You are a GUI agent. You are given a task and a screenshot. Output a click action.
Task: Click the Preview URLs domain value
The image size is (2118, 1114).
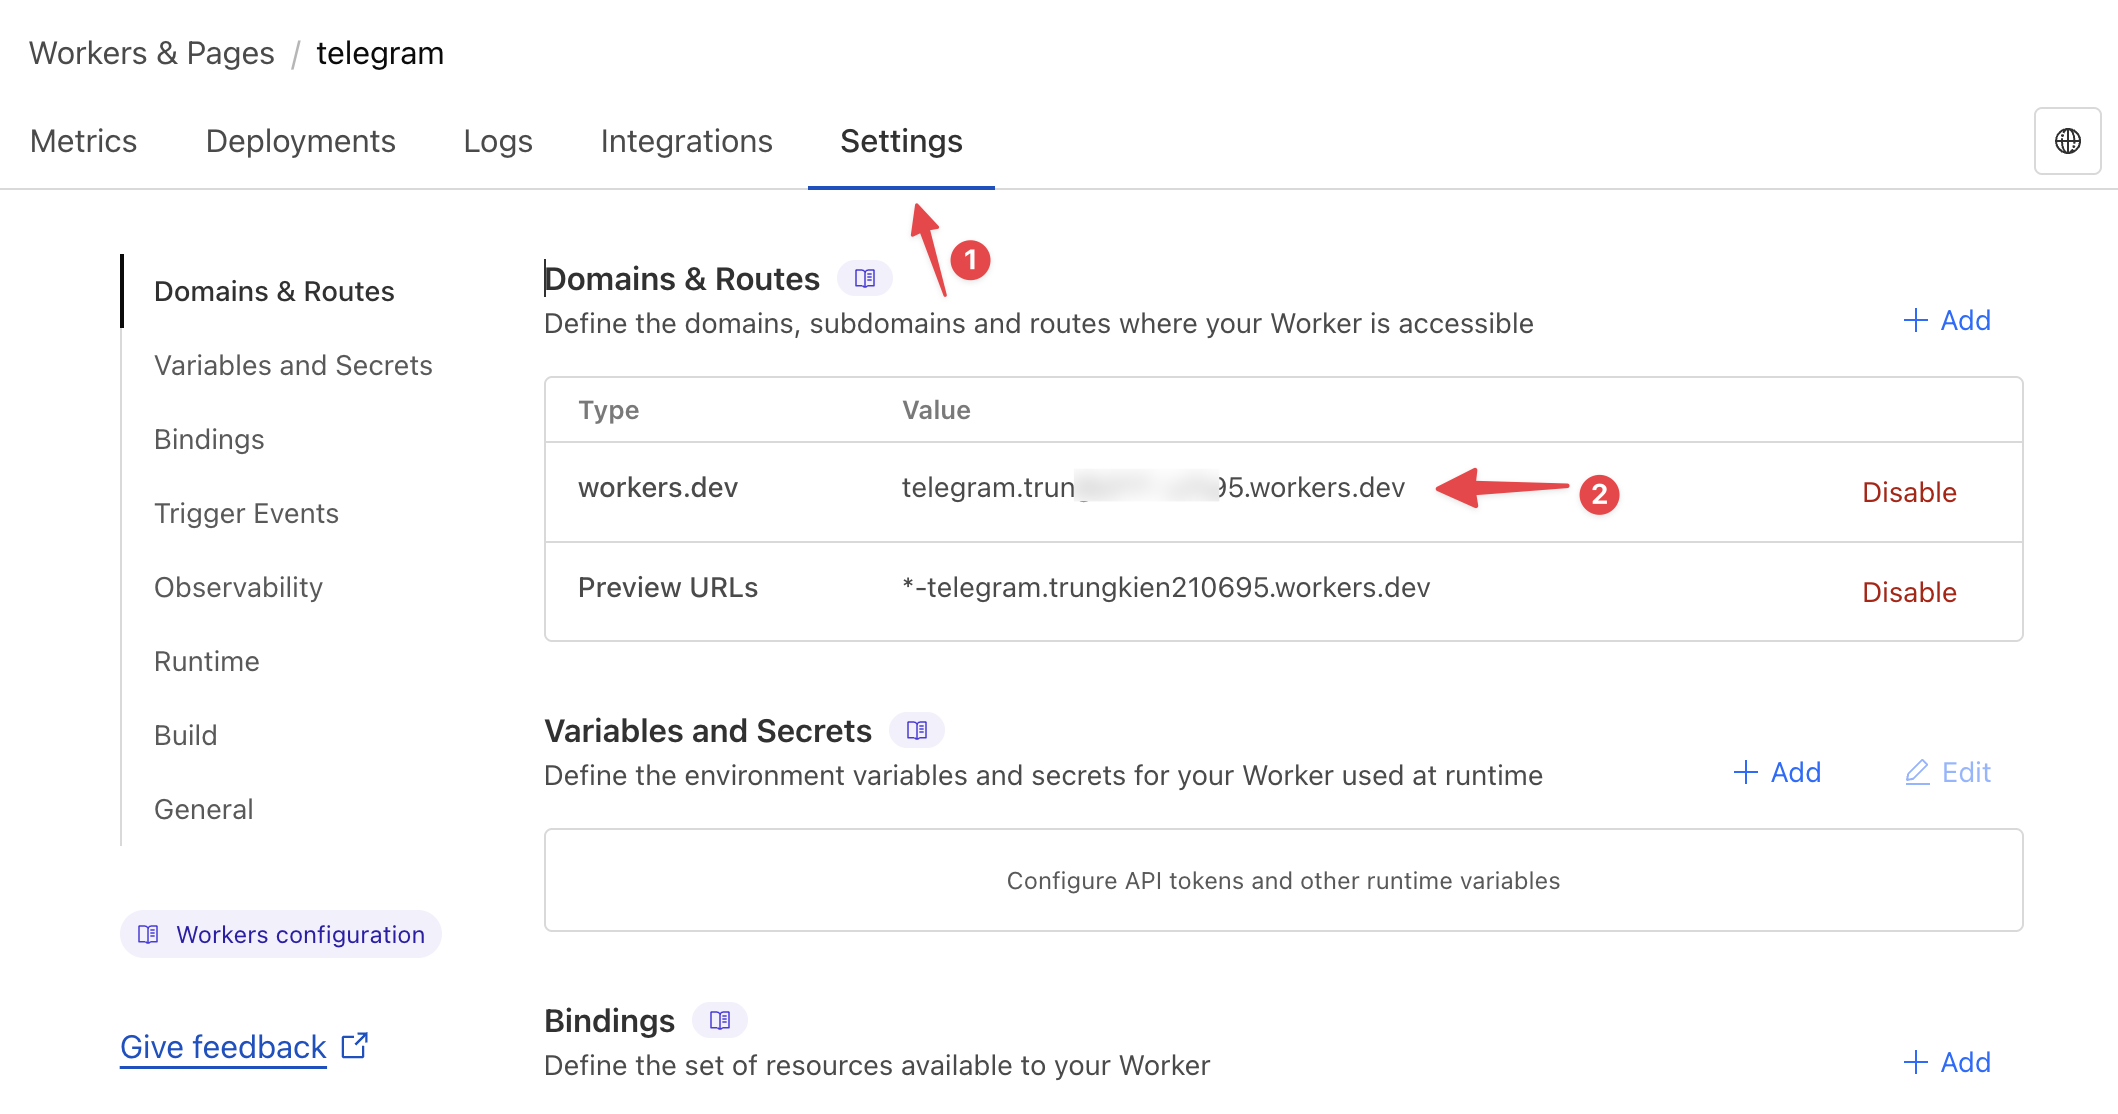click(1166, 587)
